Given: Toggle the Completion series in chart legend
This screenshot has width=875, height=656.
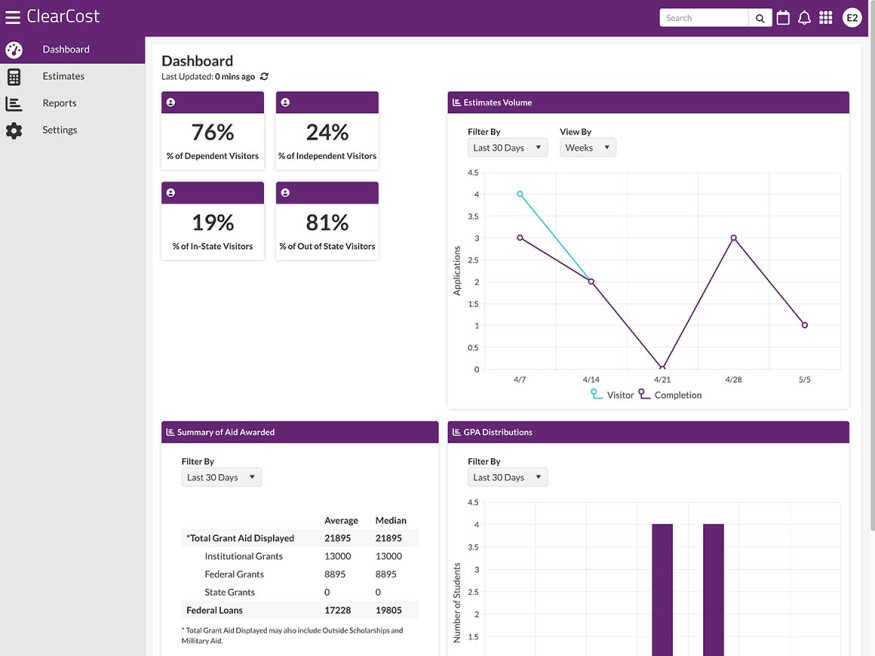Looking at the screenshot, I should 670,394.
